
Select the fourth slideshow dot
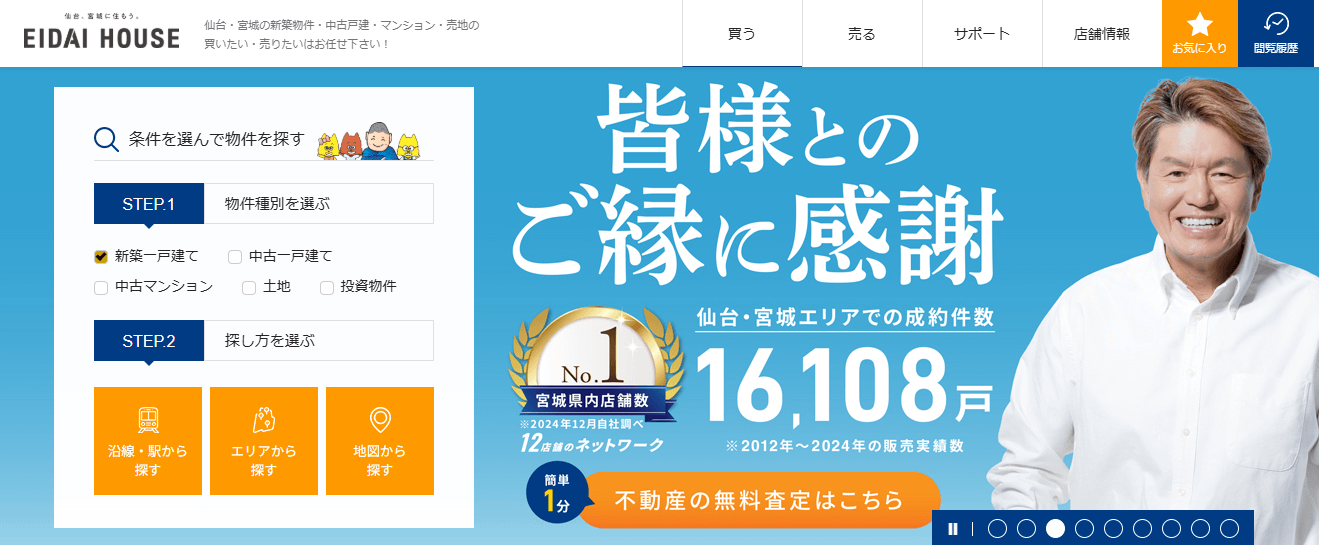click(x=1084, y=529)
